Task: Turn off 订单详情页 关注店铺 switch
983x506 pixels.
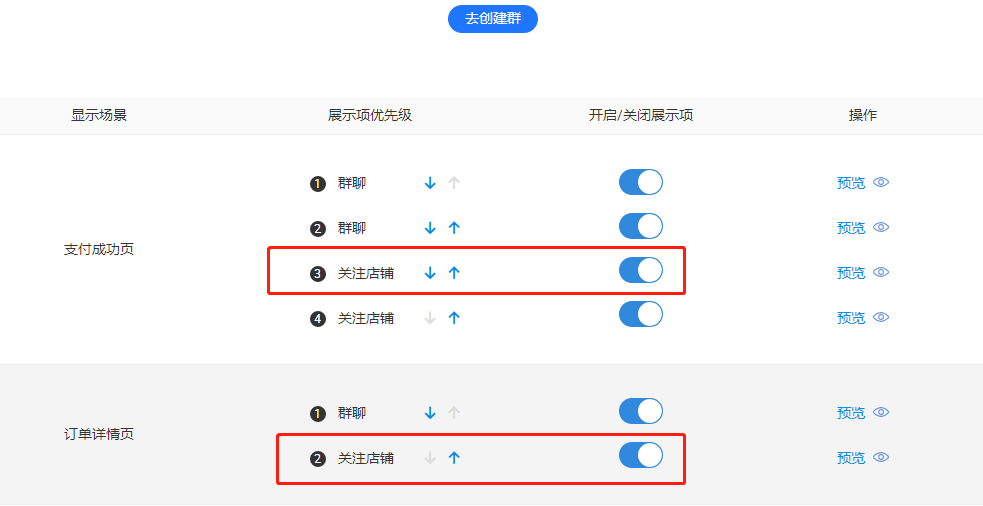Action: pos(641,456)
